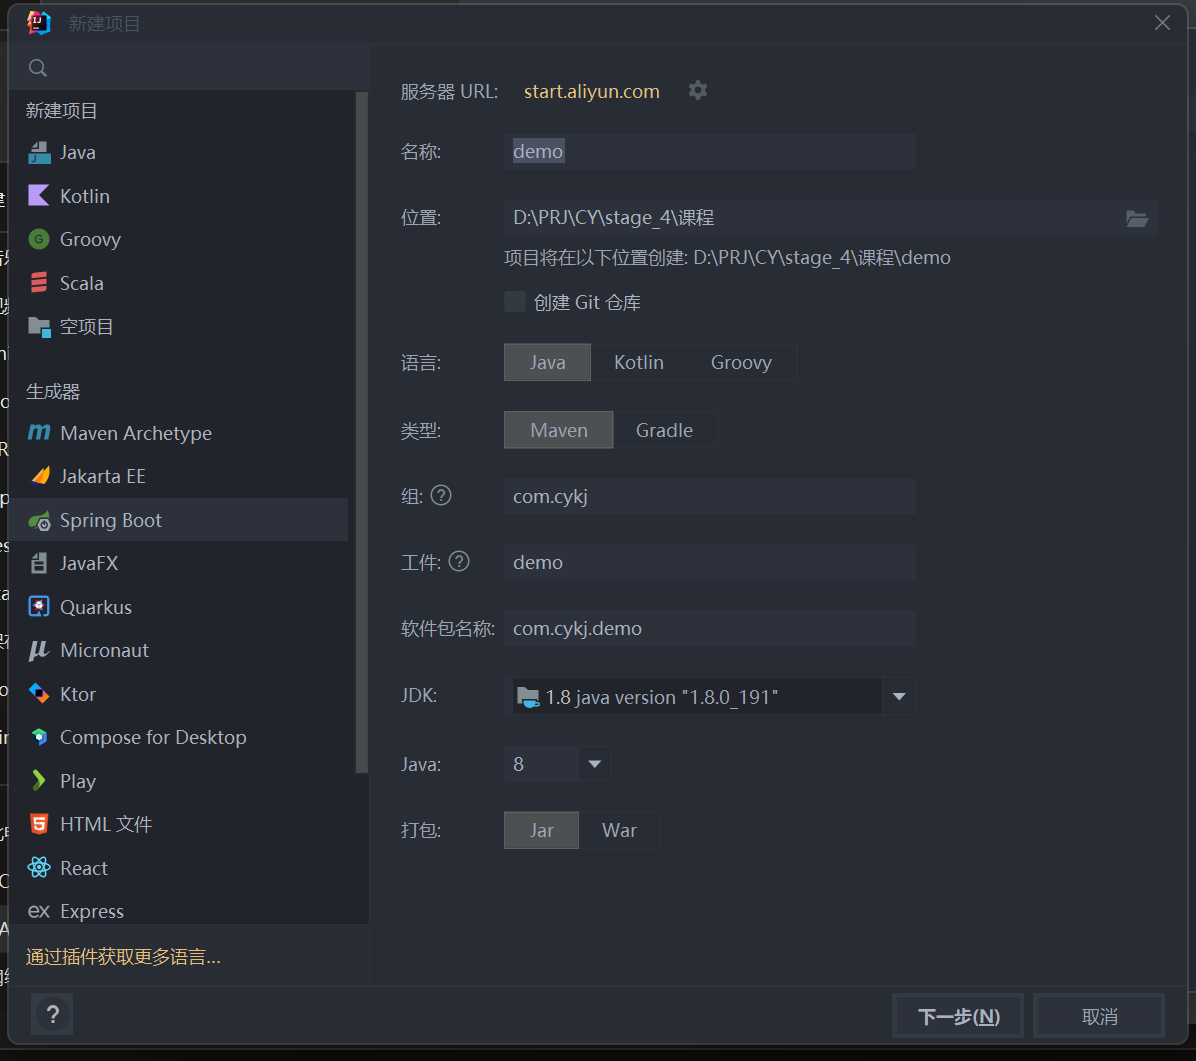Open 通过插件获取更多语言 link
Image resolution: width=1196 pixels, height=1061 pixels.
point(123,957)
